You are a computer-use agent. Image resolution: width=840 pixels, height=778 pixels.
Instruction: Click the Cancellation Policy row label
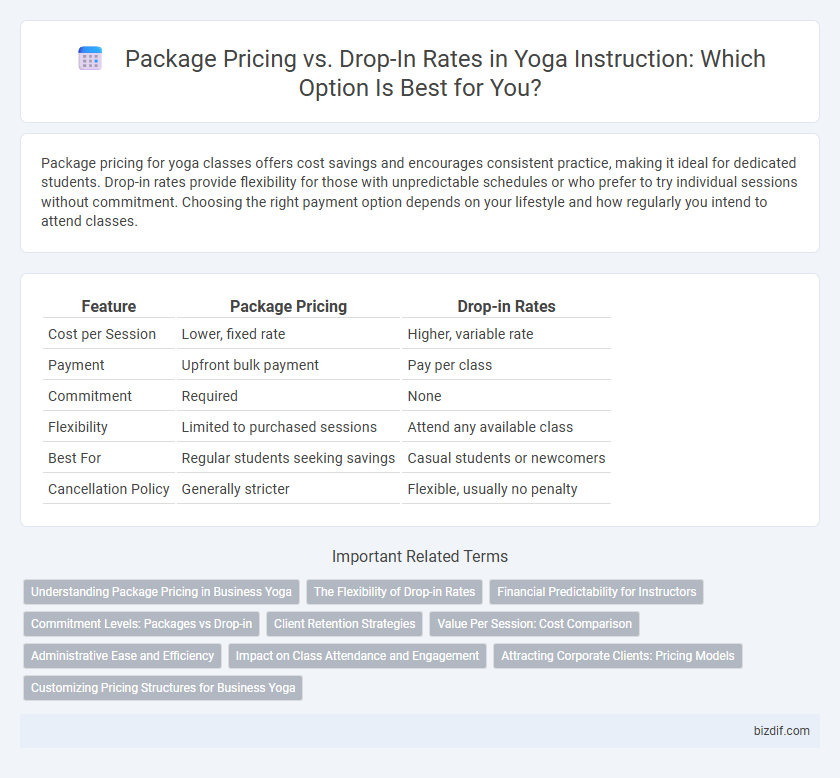pyautogui.click(x=109, y=489)
